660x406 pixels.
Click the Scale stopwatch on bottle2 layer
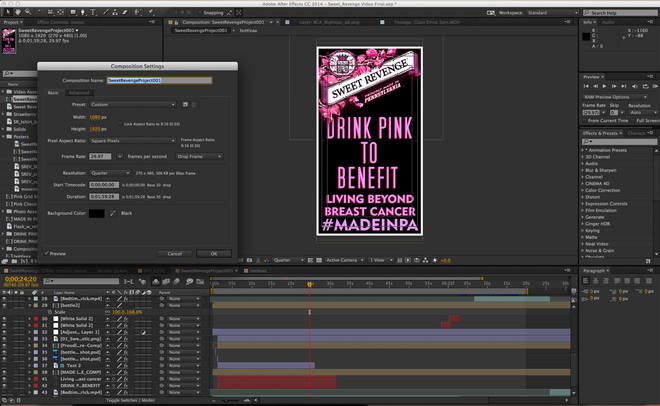pyautogui.click(x=50, y=312)
